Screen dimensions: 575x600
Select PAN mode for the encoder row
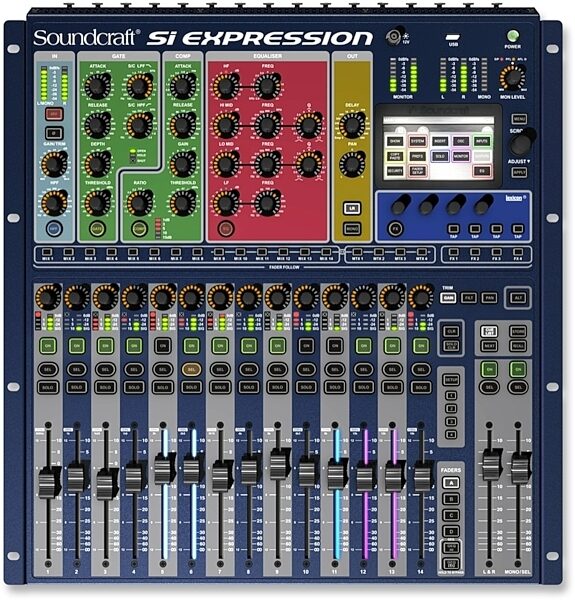coord(489,298)
